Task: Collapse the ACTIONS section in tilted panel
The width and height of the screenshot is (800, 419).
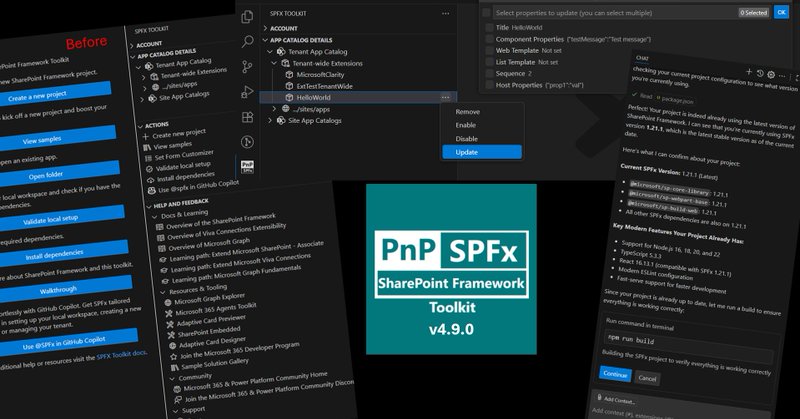Action: click(x=140, y=127)
